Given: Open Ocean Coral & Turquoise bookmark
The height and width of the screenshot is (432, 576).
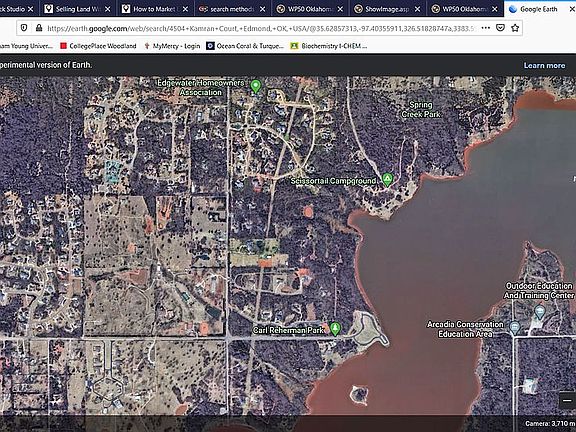Looking at the screenshot, I should [x=245, y=46].
